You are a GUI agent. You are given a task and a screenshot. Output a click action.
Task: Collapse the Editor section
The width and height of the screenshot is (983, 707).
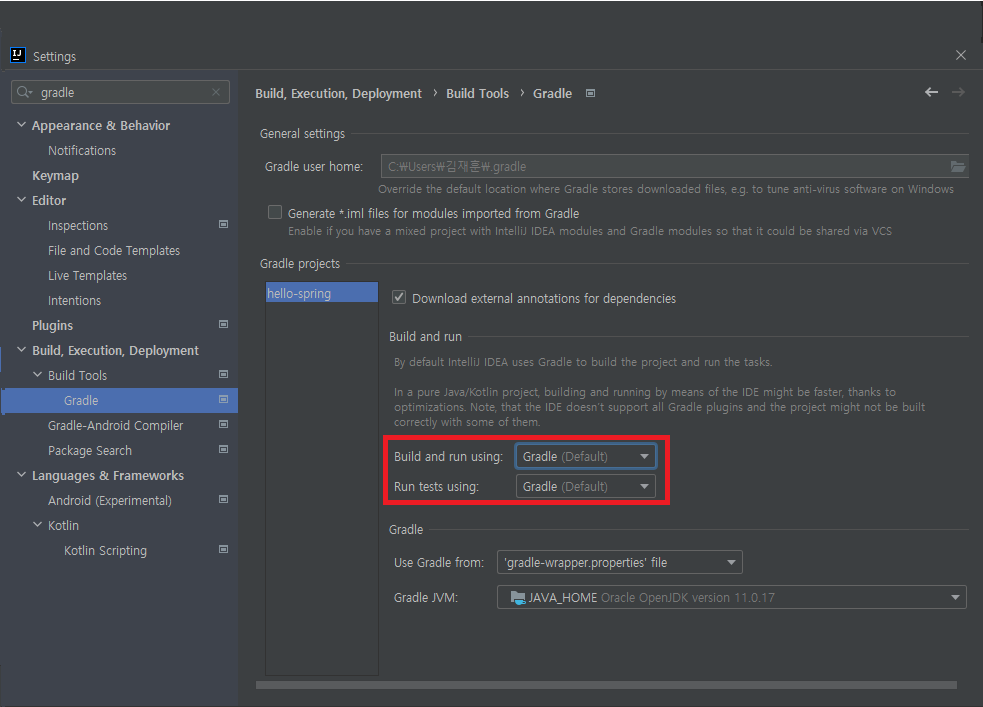coord(21,200)
